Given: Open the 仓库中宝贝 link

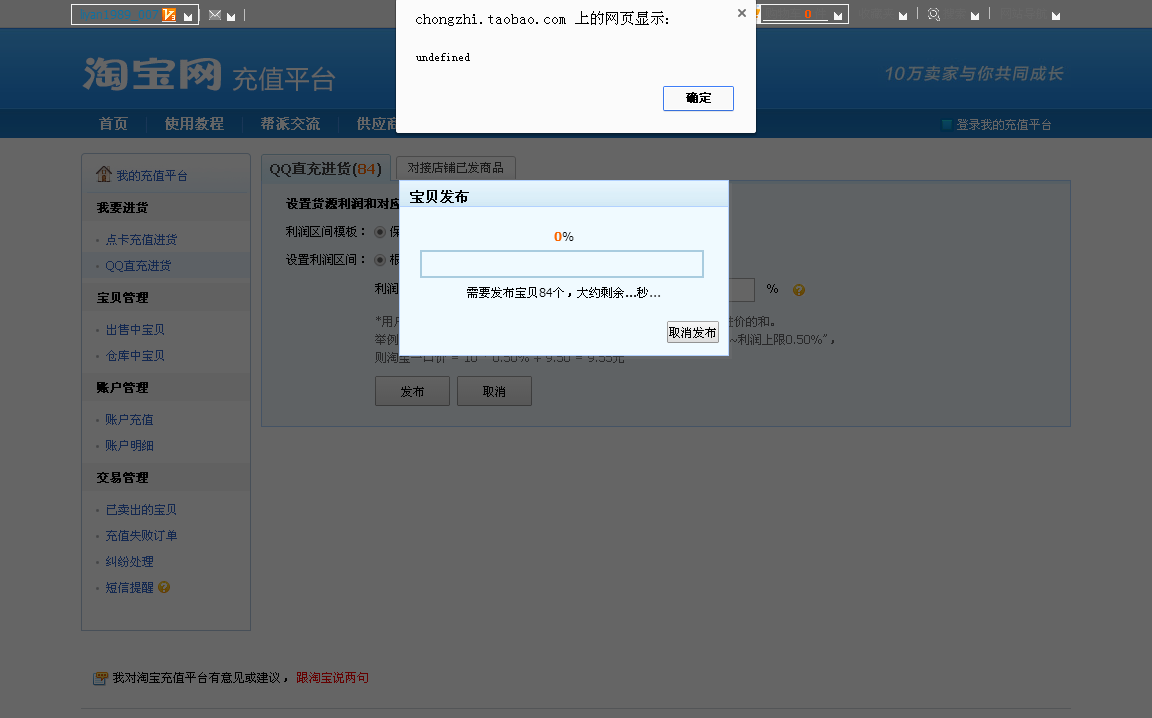Looking at the screenshot, I should [x=135, y=356].
